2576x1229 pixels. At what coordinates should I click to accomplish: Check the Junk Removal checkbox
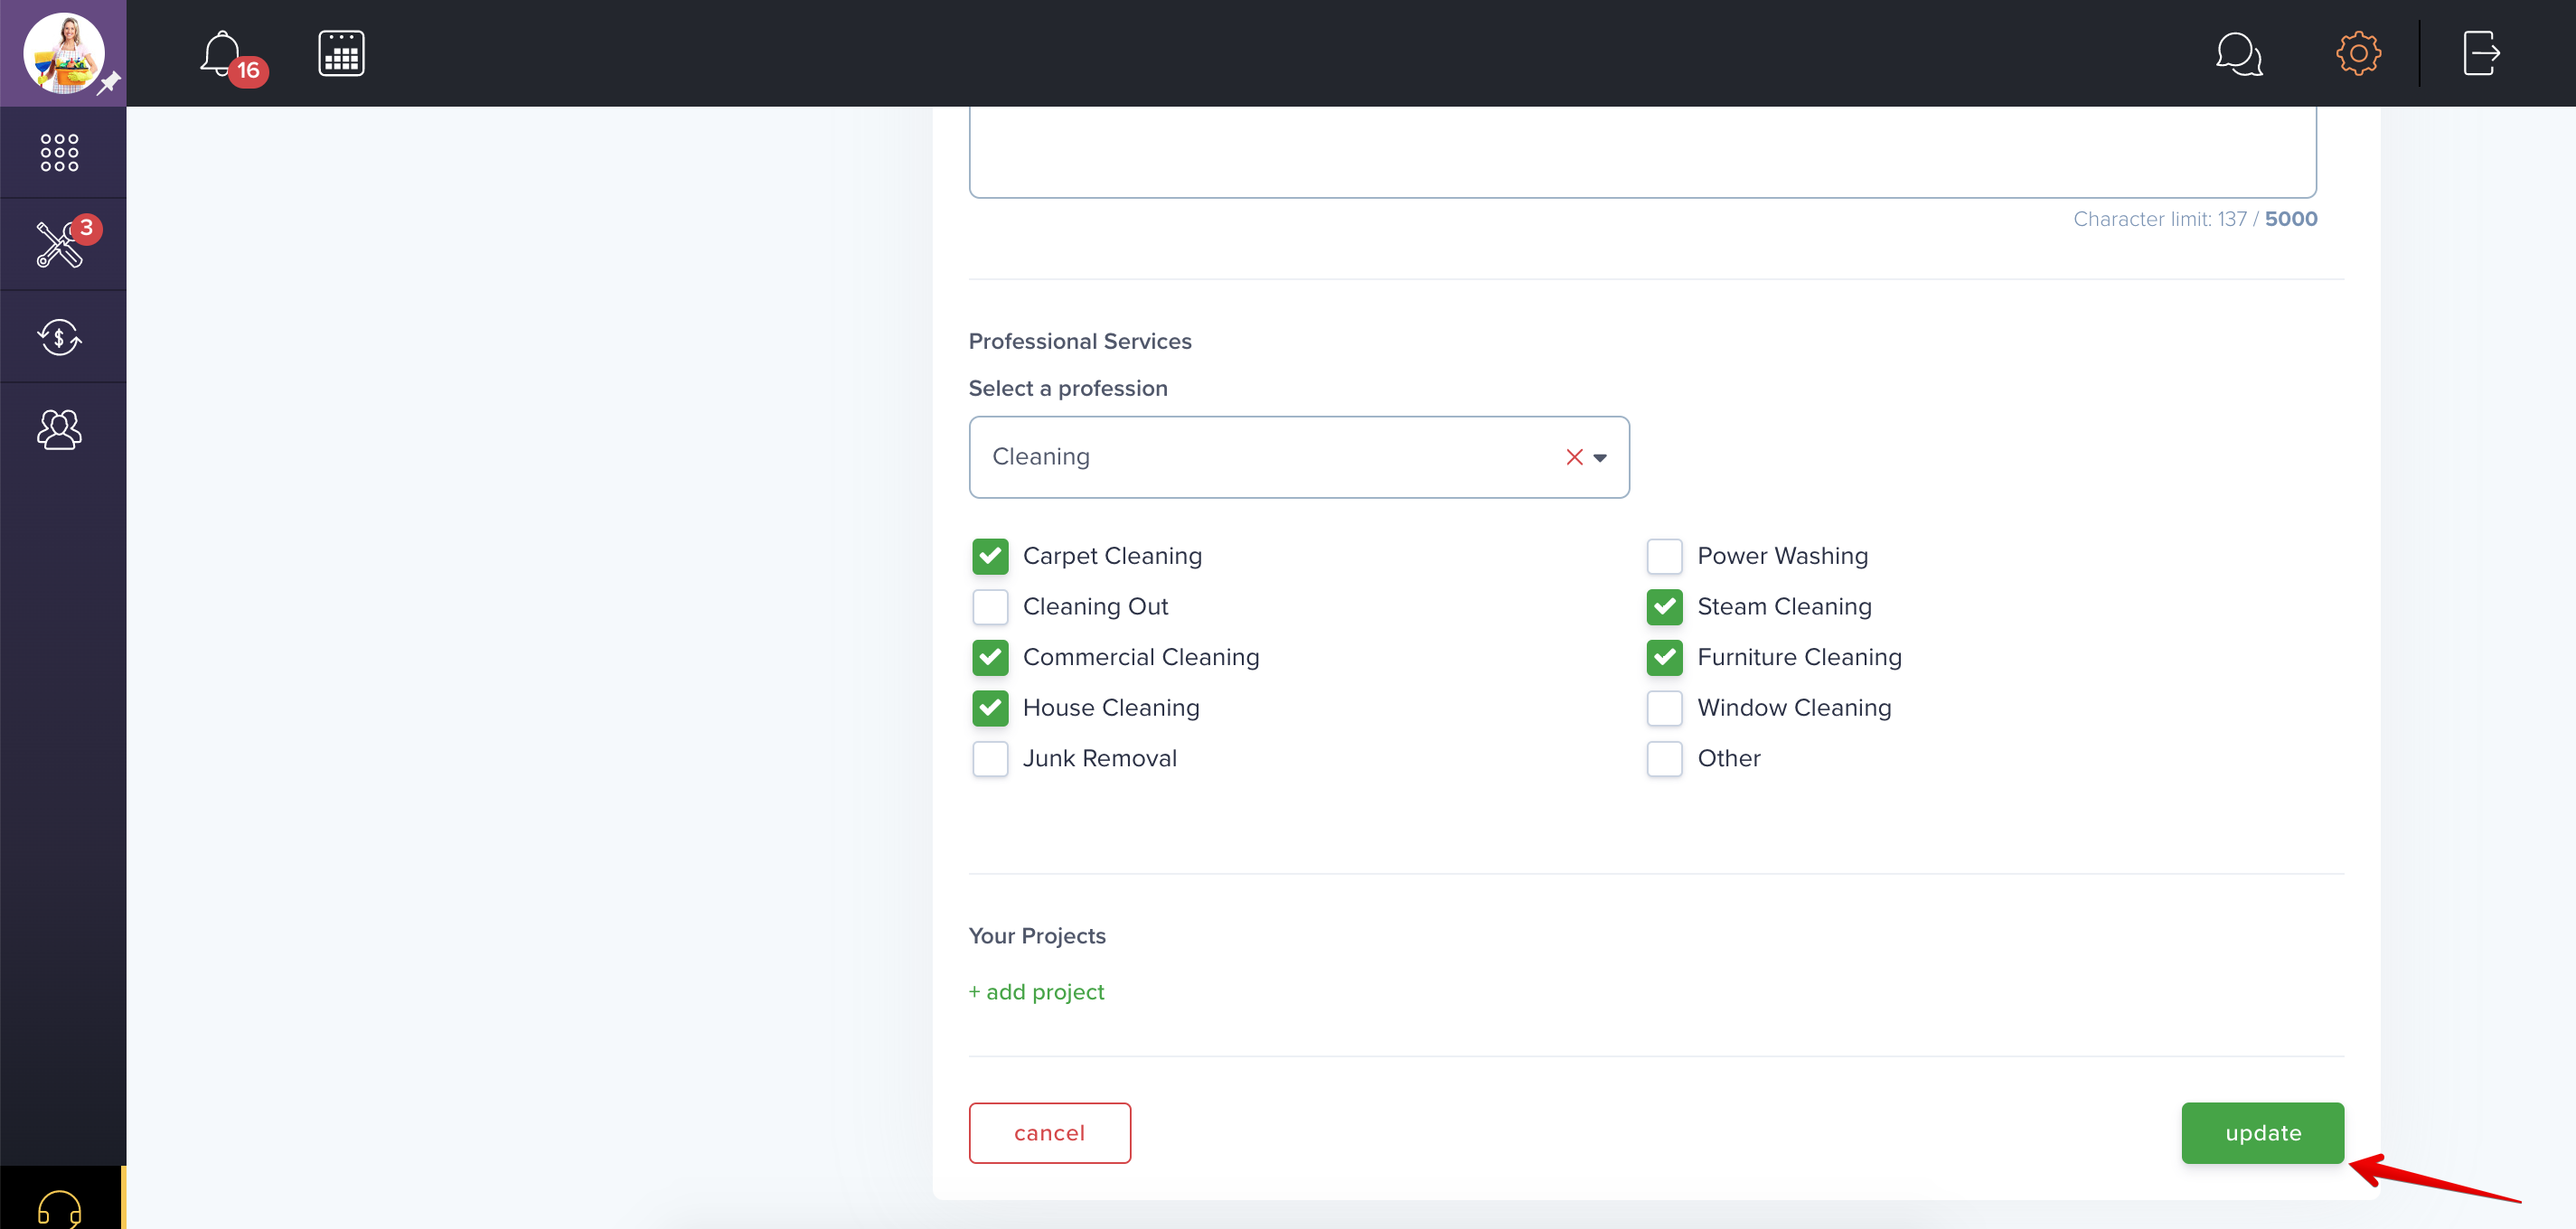[x=989, y=759]
